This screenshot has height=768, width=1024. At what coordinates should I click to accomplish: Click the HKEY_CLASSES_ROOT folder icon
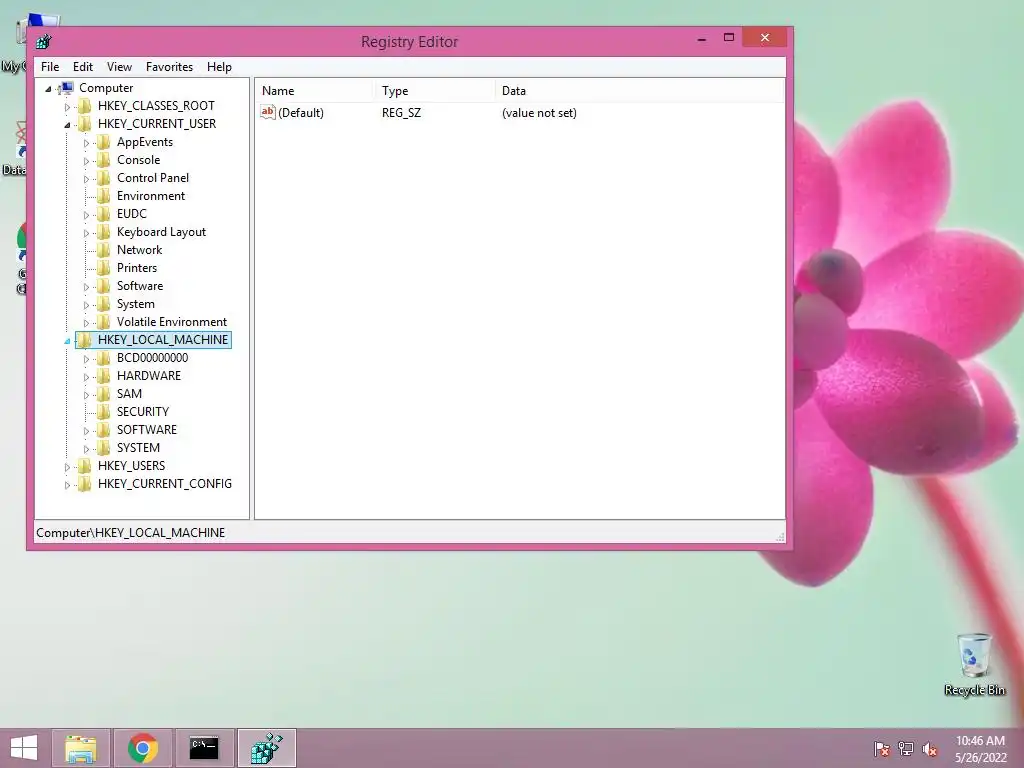pos(84,106)
